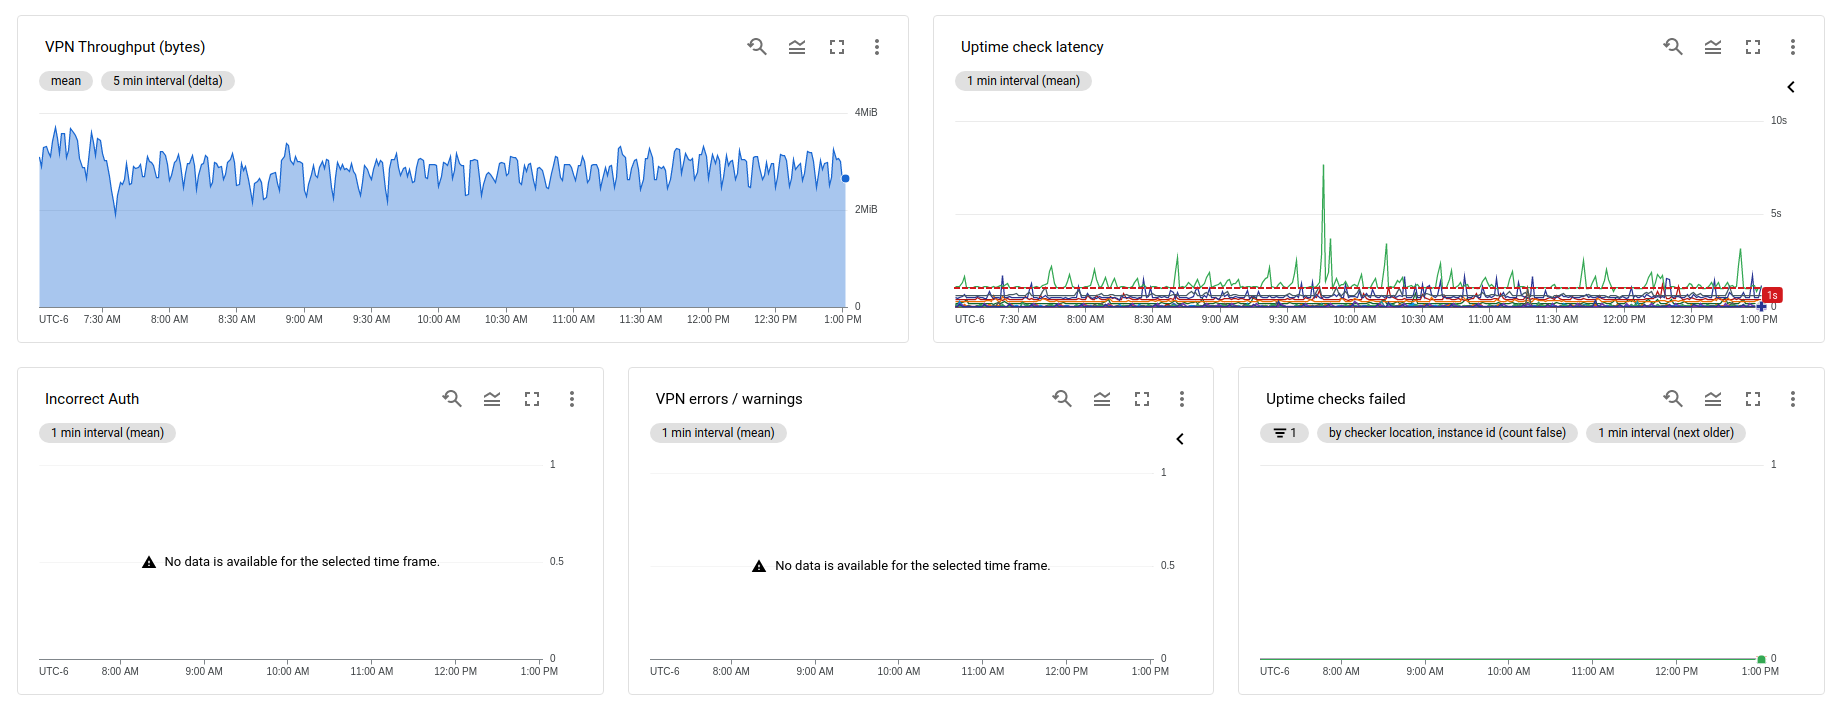The width and height of the screenshot is (1840, 727).
Task: Click the green data point on Uptime checks failed
Action: pyautogui.click(x=1761, y=659)
